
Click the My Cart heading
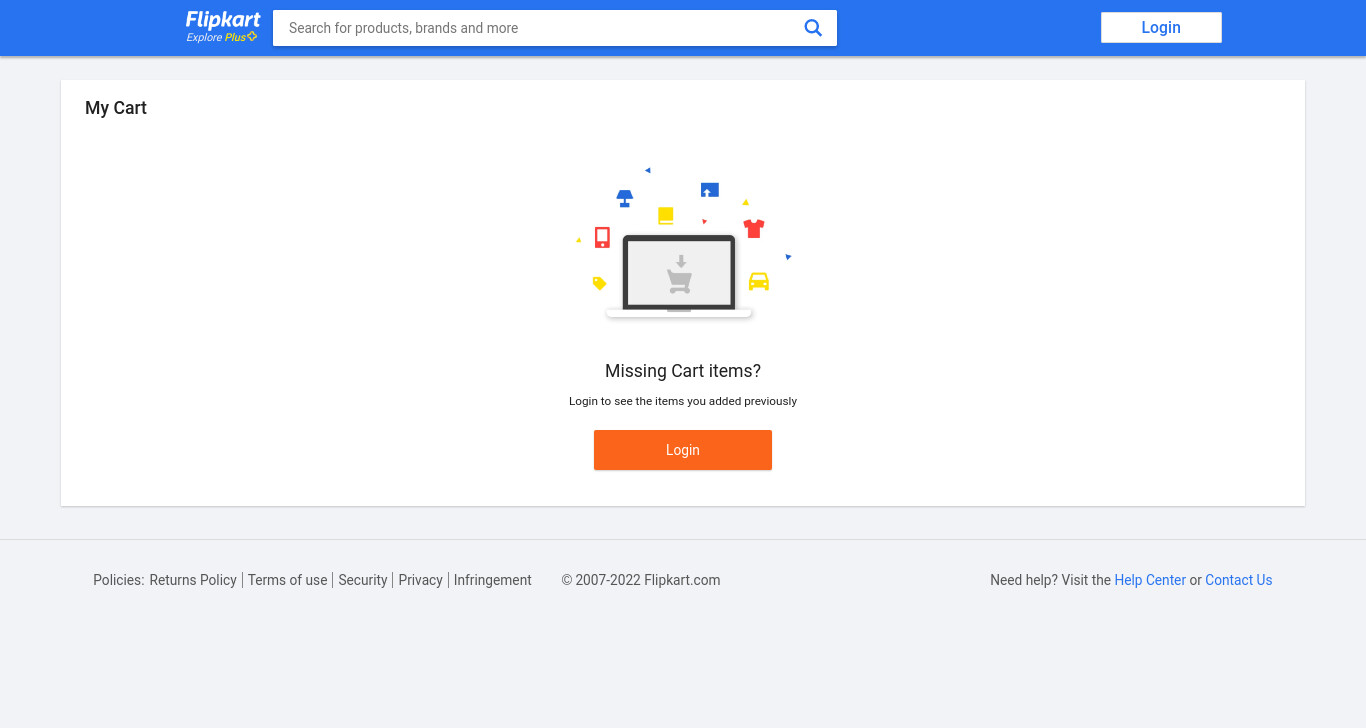[x=116, y=108]
